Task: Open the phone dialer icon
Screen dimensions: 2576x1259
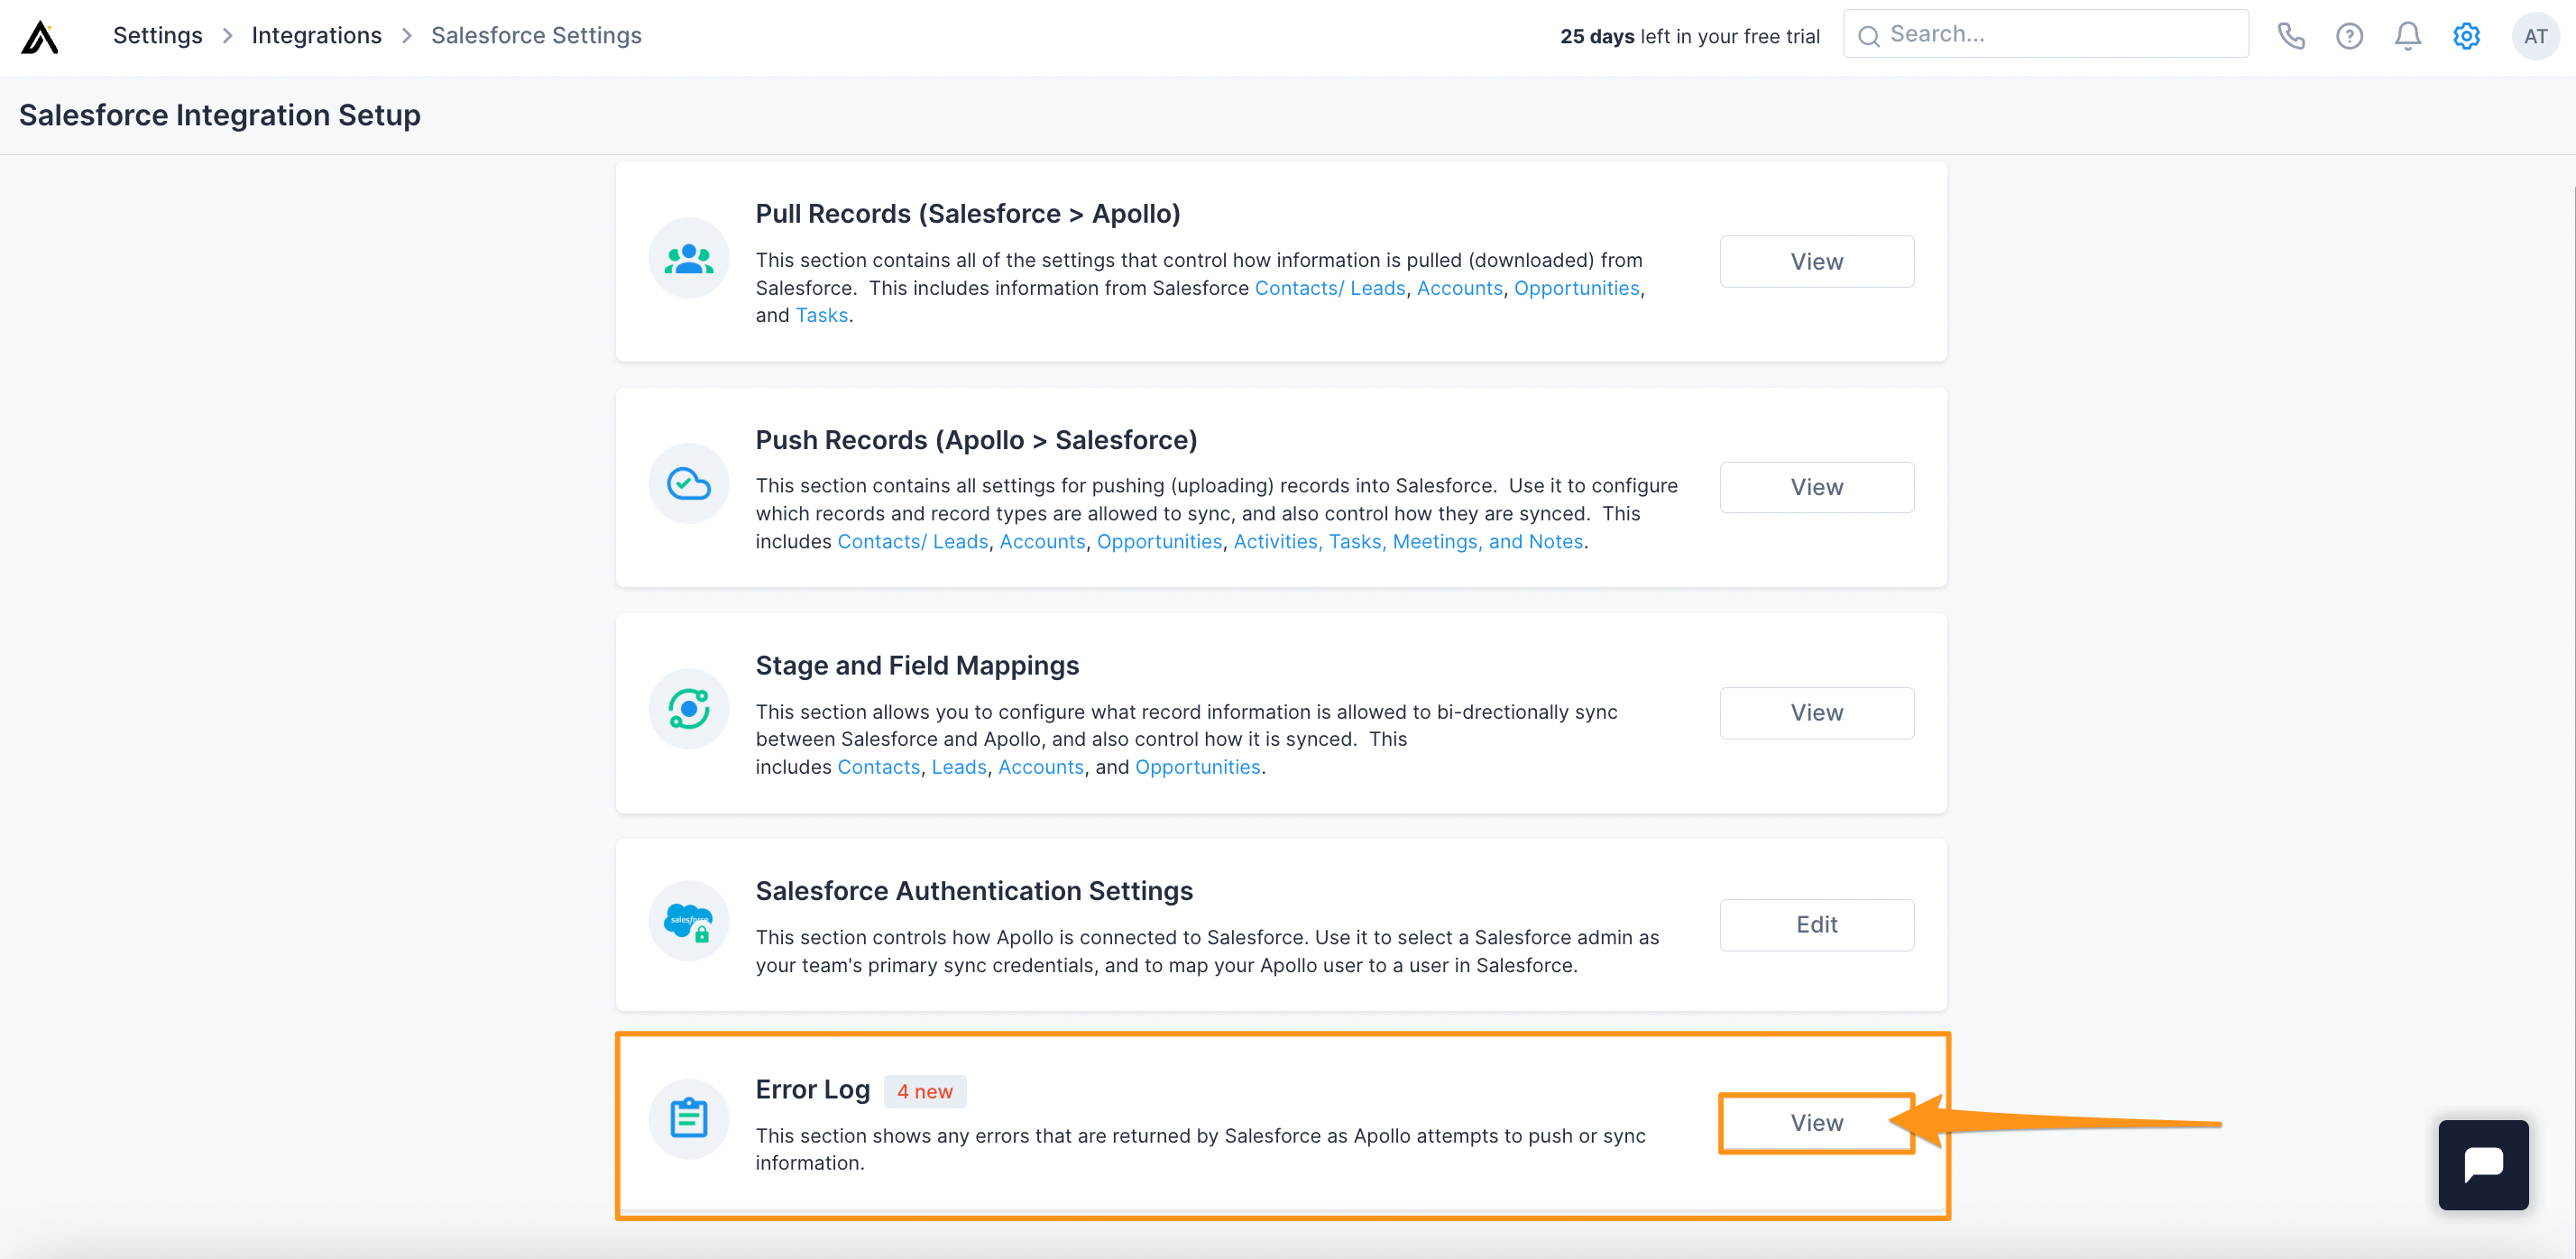Action: 2291,36
